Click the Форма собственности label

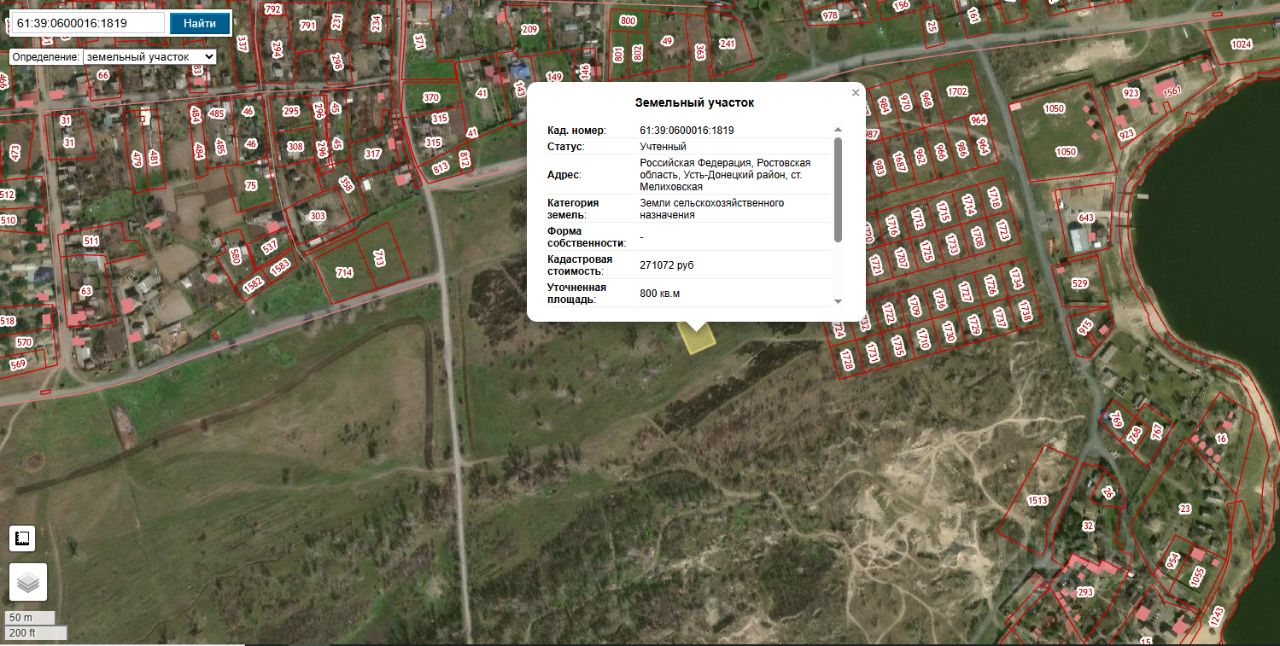(x=586, y=237)
